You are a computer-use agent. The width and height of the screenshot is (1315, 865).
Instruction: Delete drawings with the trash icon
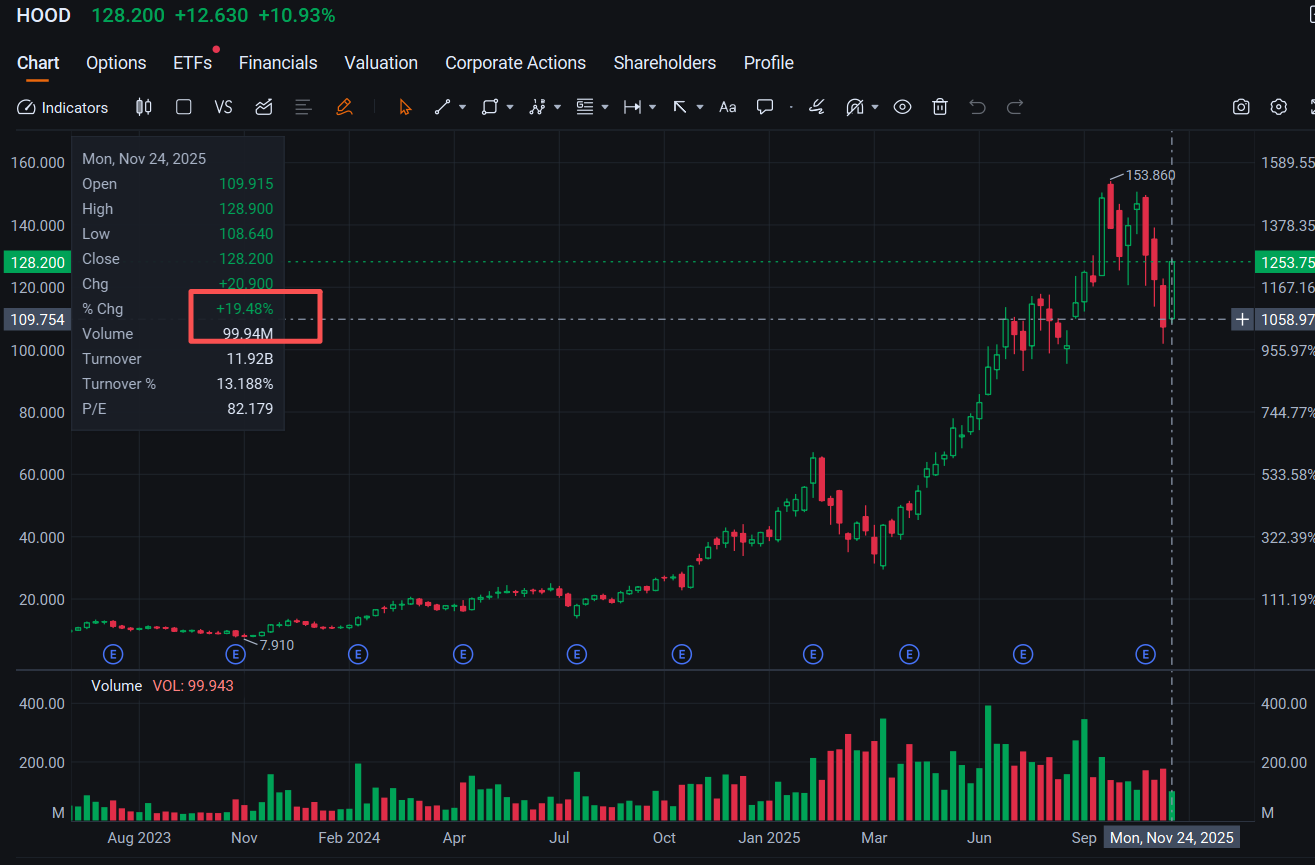point(940,107)
